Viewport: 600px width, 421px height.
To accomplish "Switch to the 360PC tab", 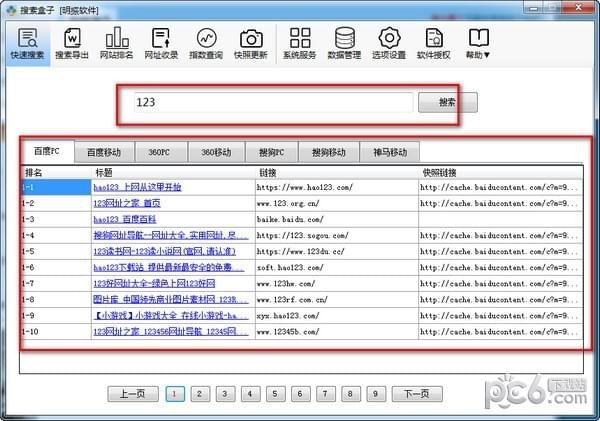I will [161, 152].
